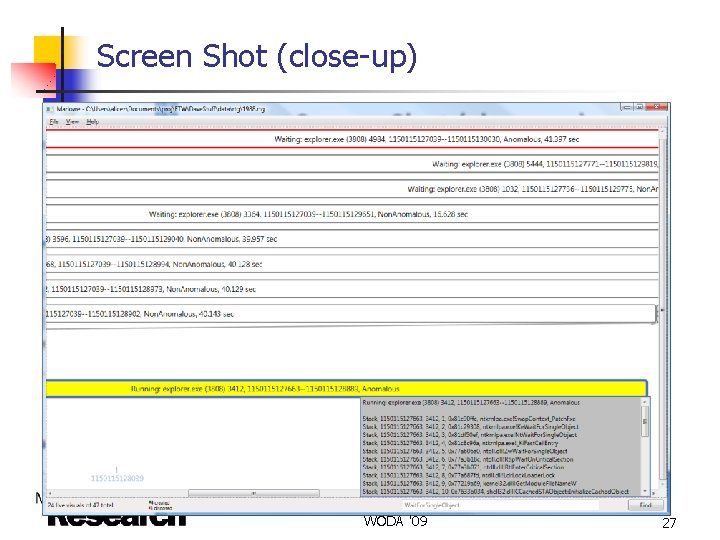
Task: Click the horizontal scrollbar thumb
Action: (253, 493)
